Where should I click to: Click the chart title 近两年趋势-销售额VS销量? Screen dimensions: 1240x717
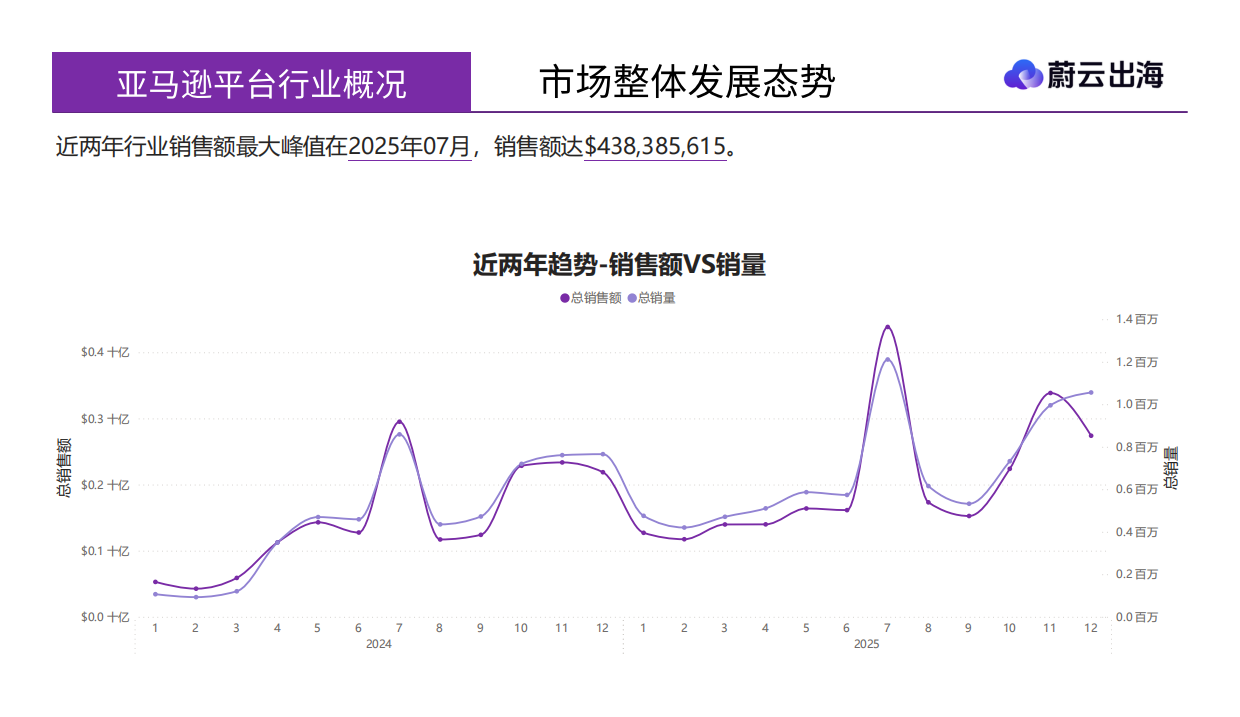620,264
